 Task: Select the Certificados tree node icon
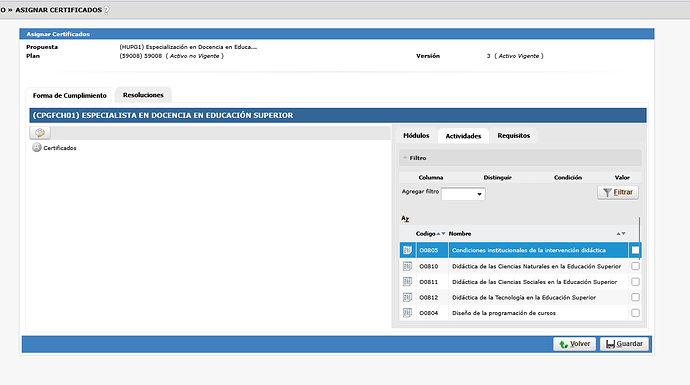[37, 147]
